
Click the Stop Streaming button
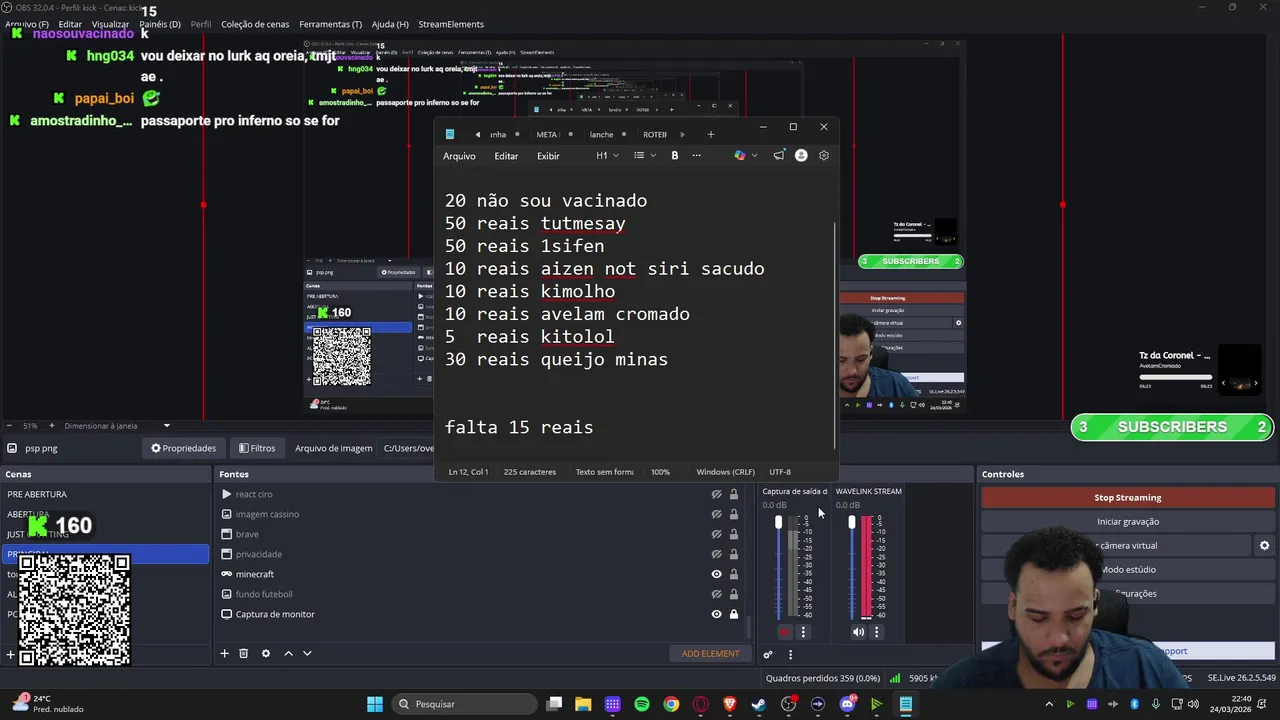[1127, 497]
